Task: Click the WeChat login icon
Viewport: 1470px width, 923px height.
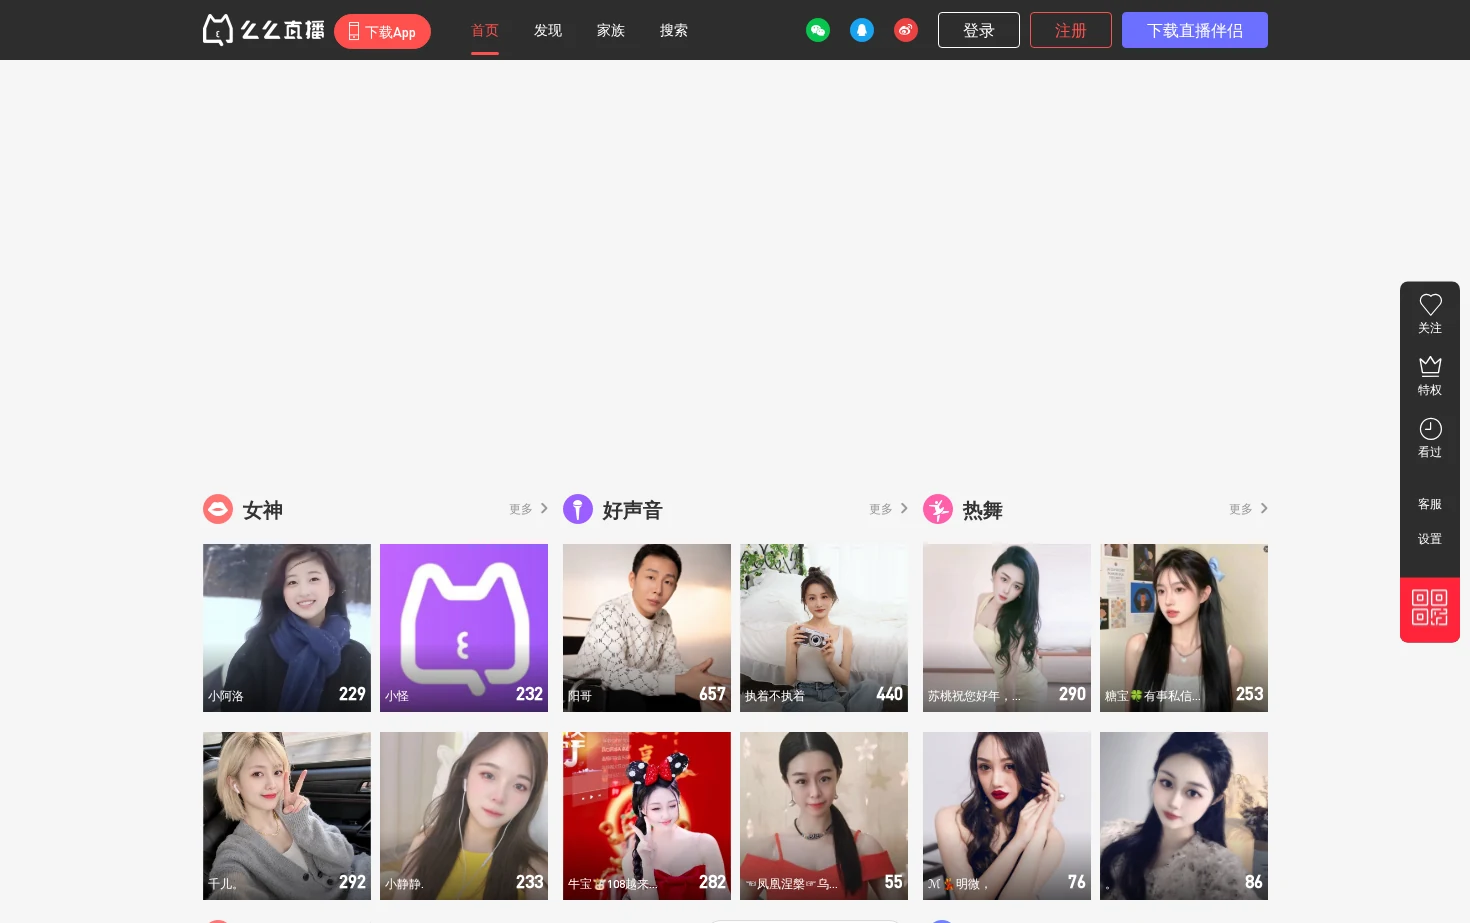Action: tap(818, 30)
